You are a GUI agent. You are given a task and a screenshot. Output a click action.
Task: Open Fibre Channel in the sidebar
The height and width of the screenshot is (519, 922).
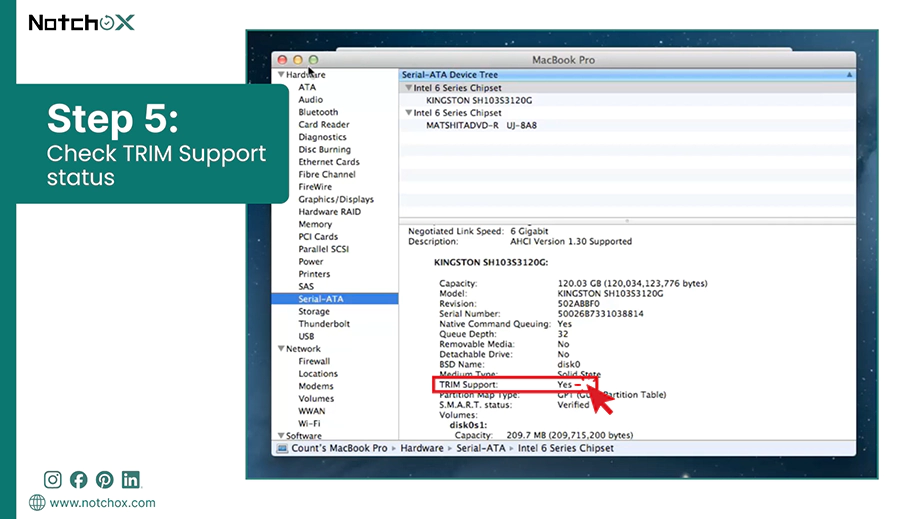click(x=327, y=175)
